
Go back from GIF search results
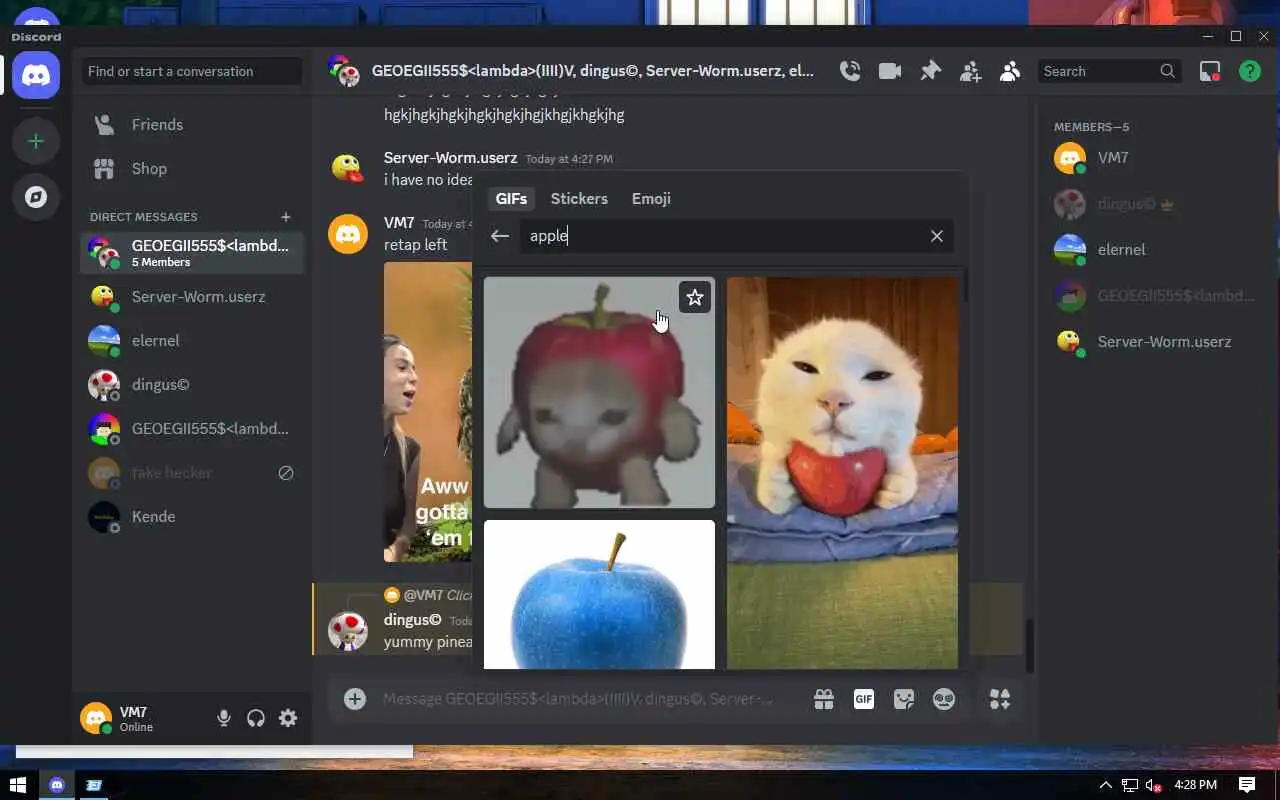500,236
